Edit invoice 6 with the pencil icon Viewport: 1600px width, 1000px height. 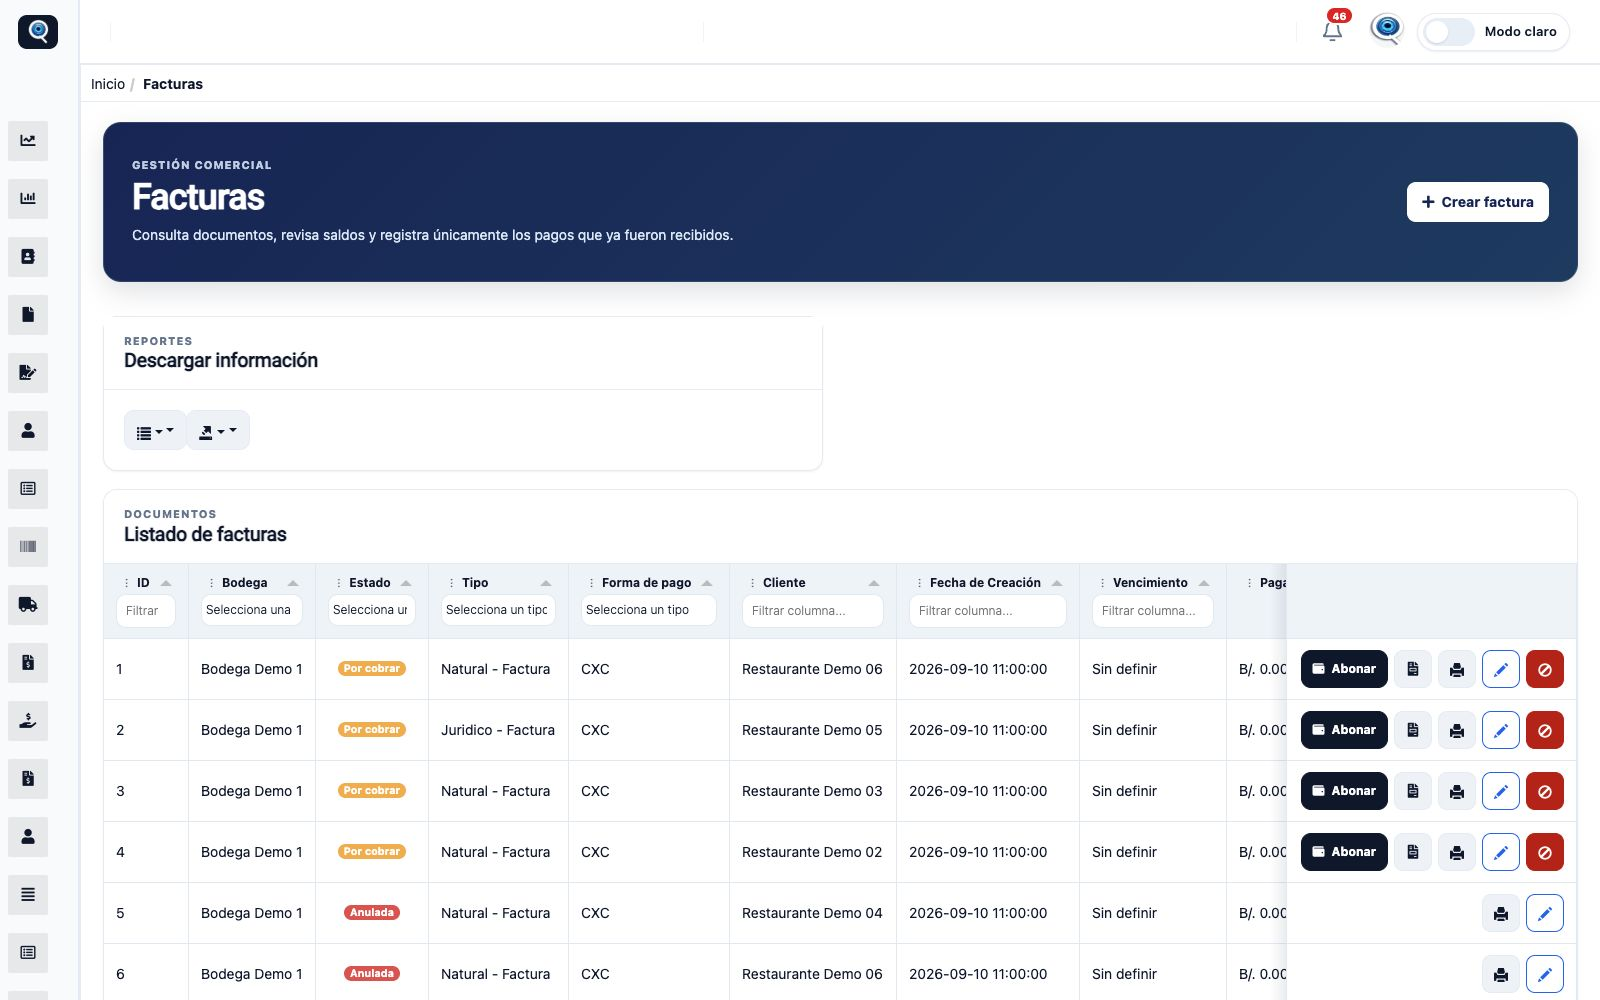click(1545, 974)
